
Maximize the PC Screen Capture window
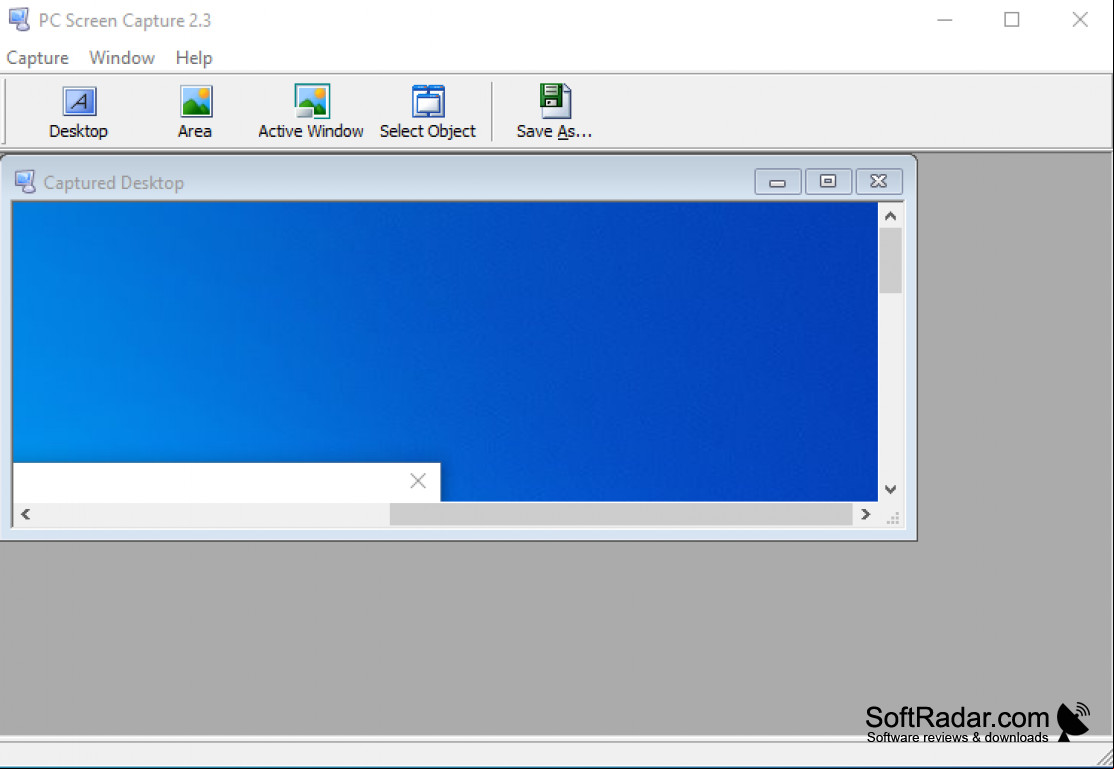coord(1012,20)
